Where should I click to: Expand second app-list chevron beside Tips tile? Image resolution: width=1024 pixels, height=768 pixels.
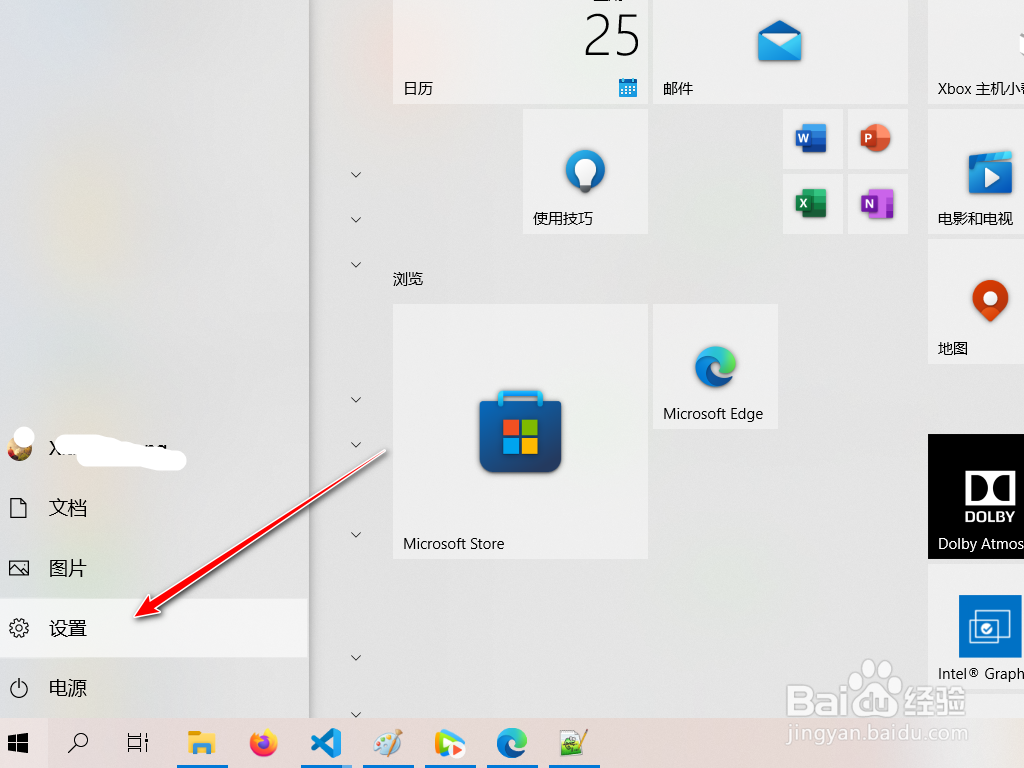click(x=356, y=219)
